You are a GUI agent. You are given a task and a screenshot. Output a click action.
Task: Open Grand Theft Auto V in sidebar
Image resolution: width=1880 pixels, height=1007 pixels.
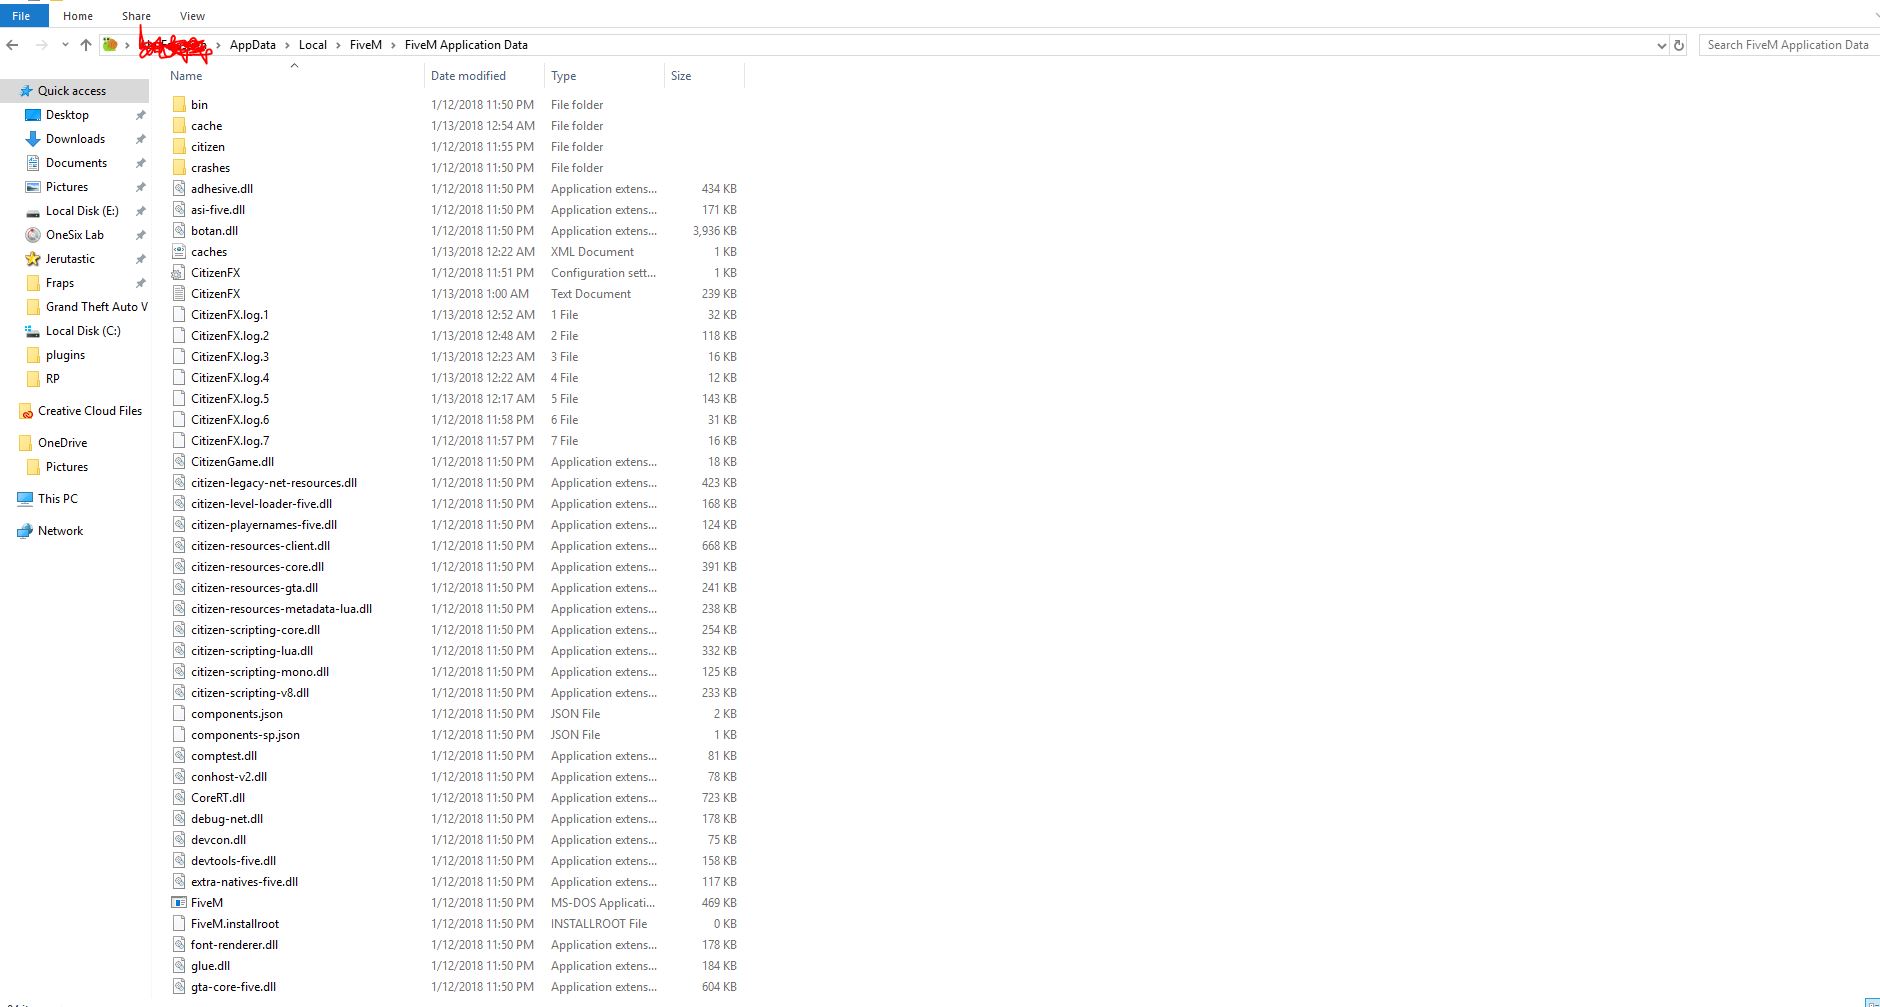[x=96, y=307]
